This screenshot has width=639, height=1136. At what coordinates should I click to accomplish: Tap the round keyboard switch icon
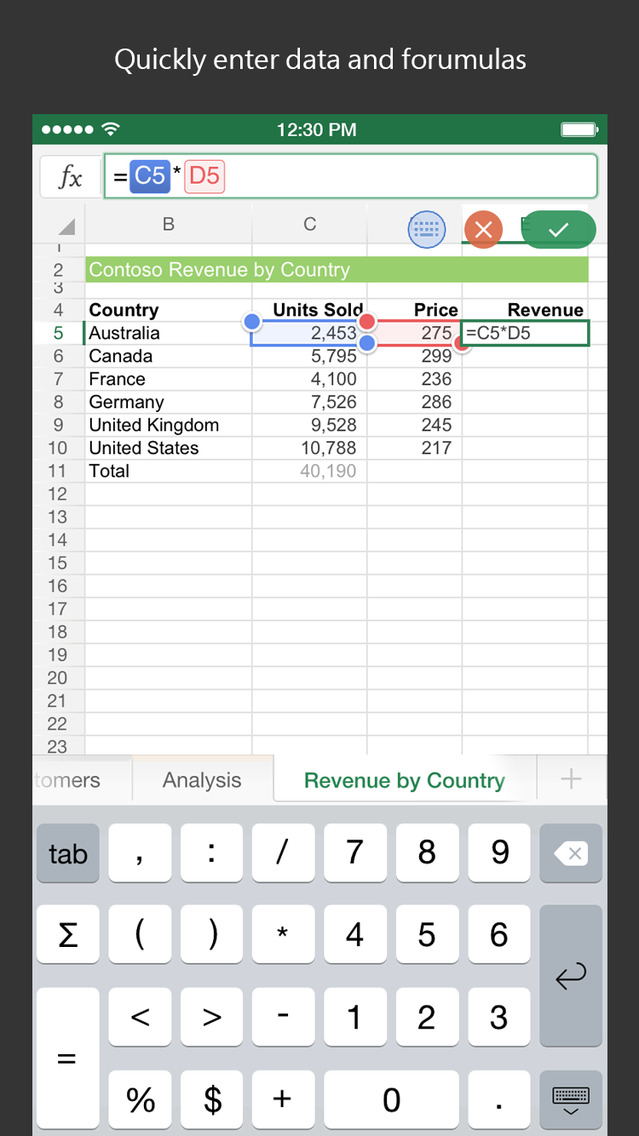(x=427, y=229)
